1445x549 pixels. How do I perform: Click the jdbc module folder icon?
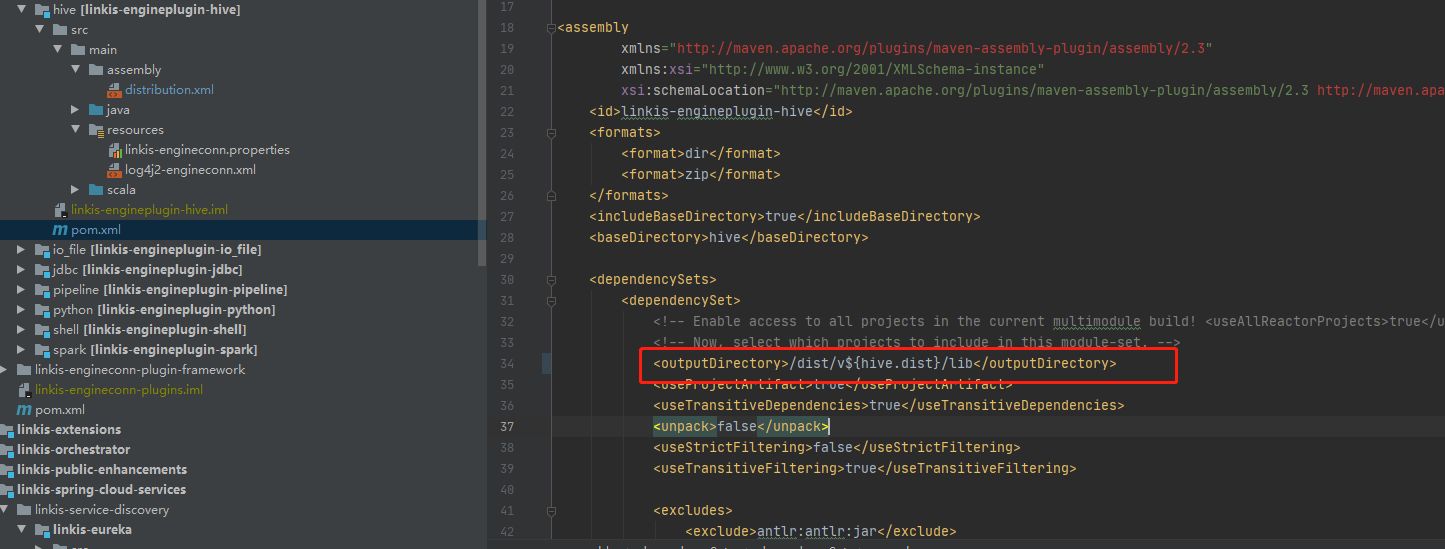[x=41, y=269]
